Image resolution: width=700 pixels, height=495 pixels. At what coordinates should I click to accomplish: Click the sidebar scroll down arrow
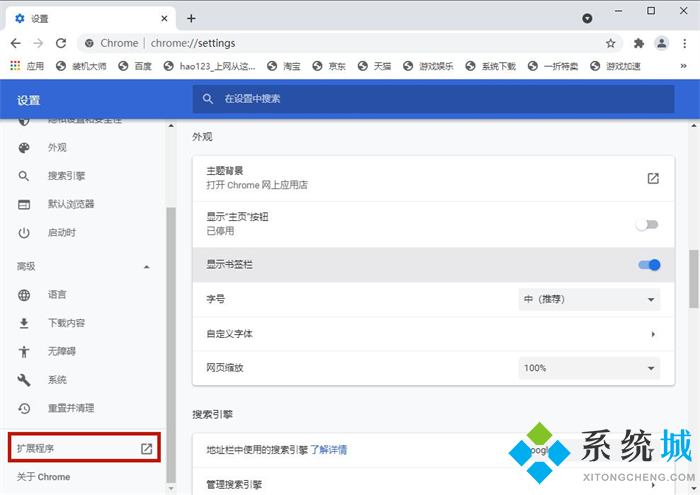[171, 489]
